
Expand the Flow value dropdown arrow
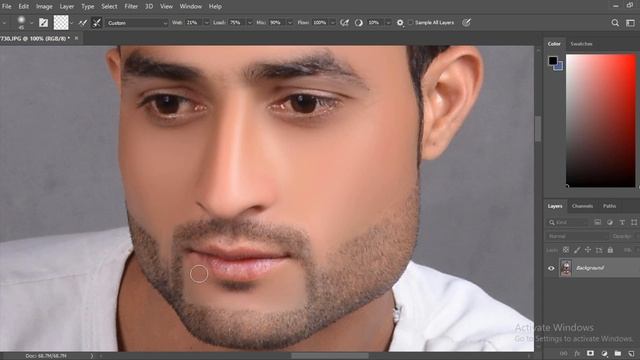pos(333,23)
